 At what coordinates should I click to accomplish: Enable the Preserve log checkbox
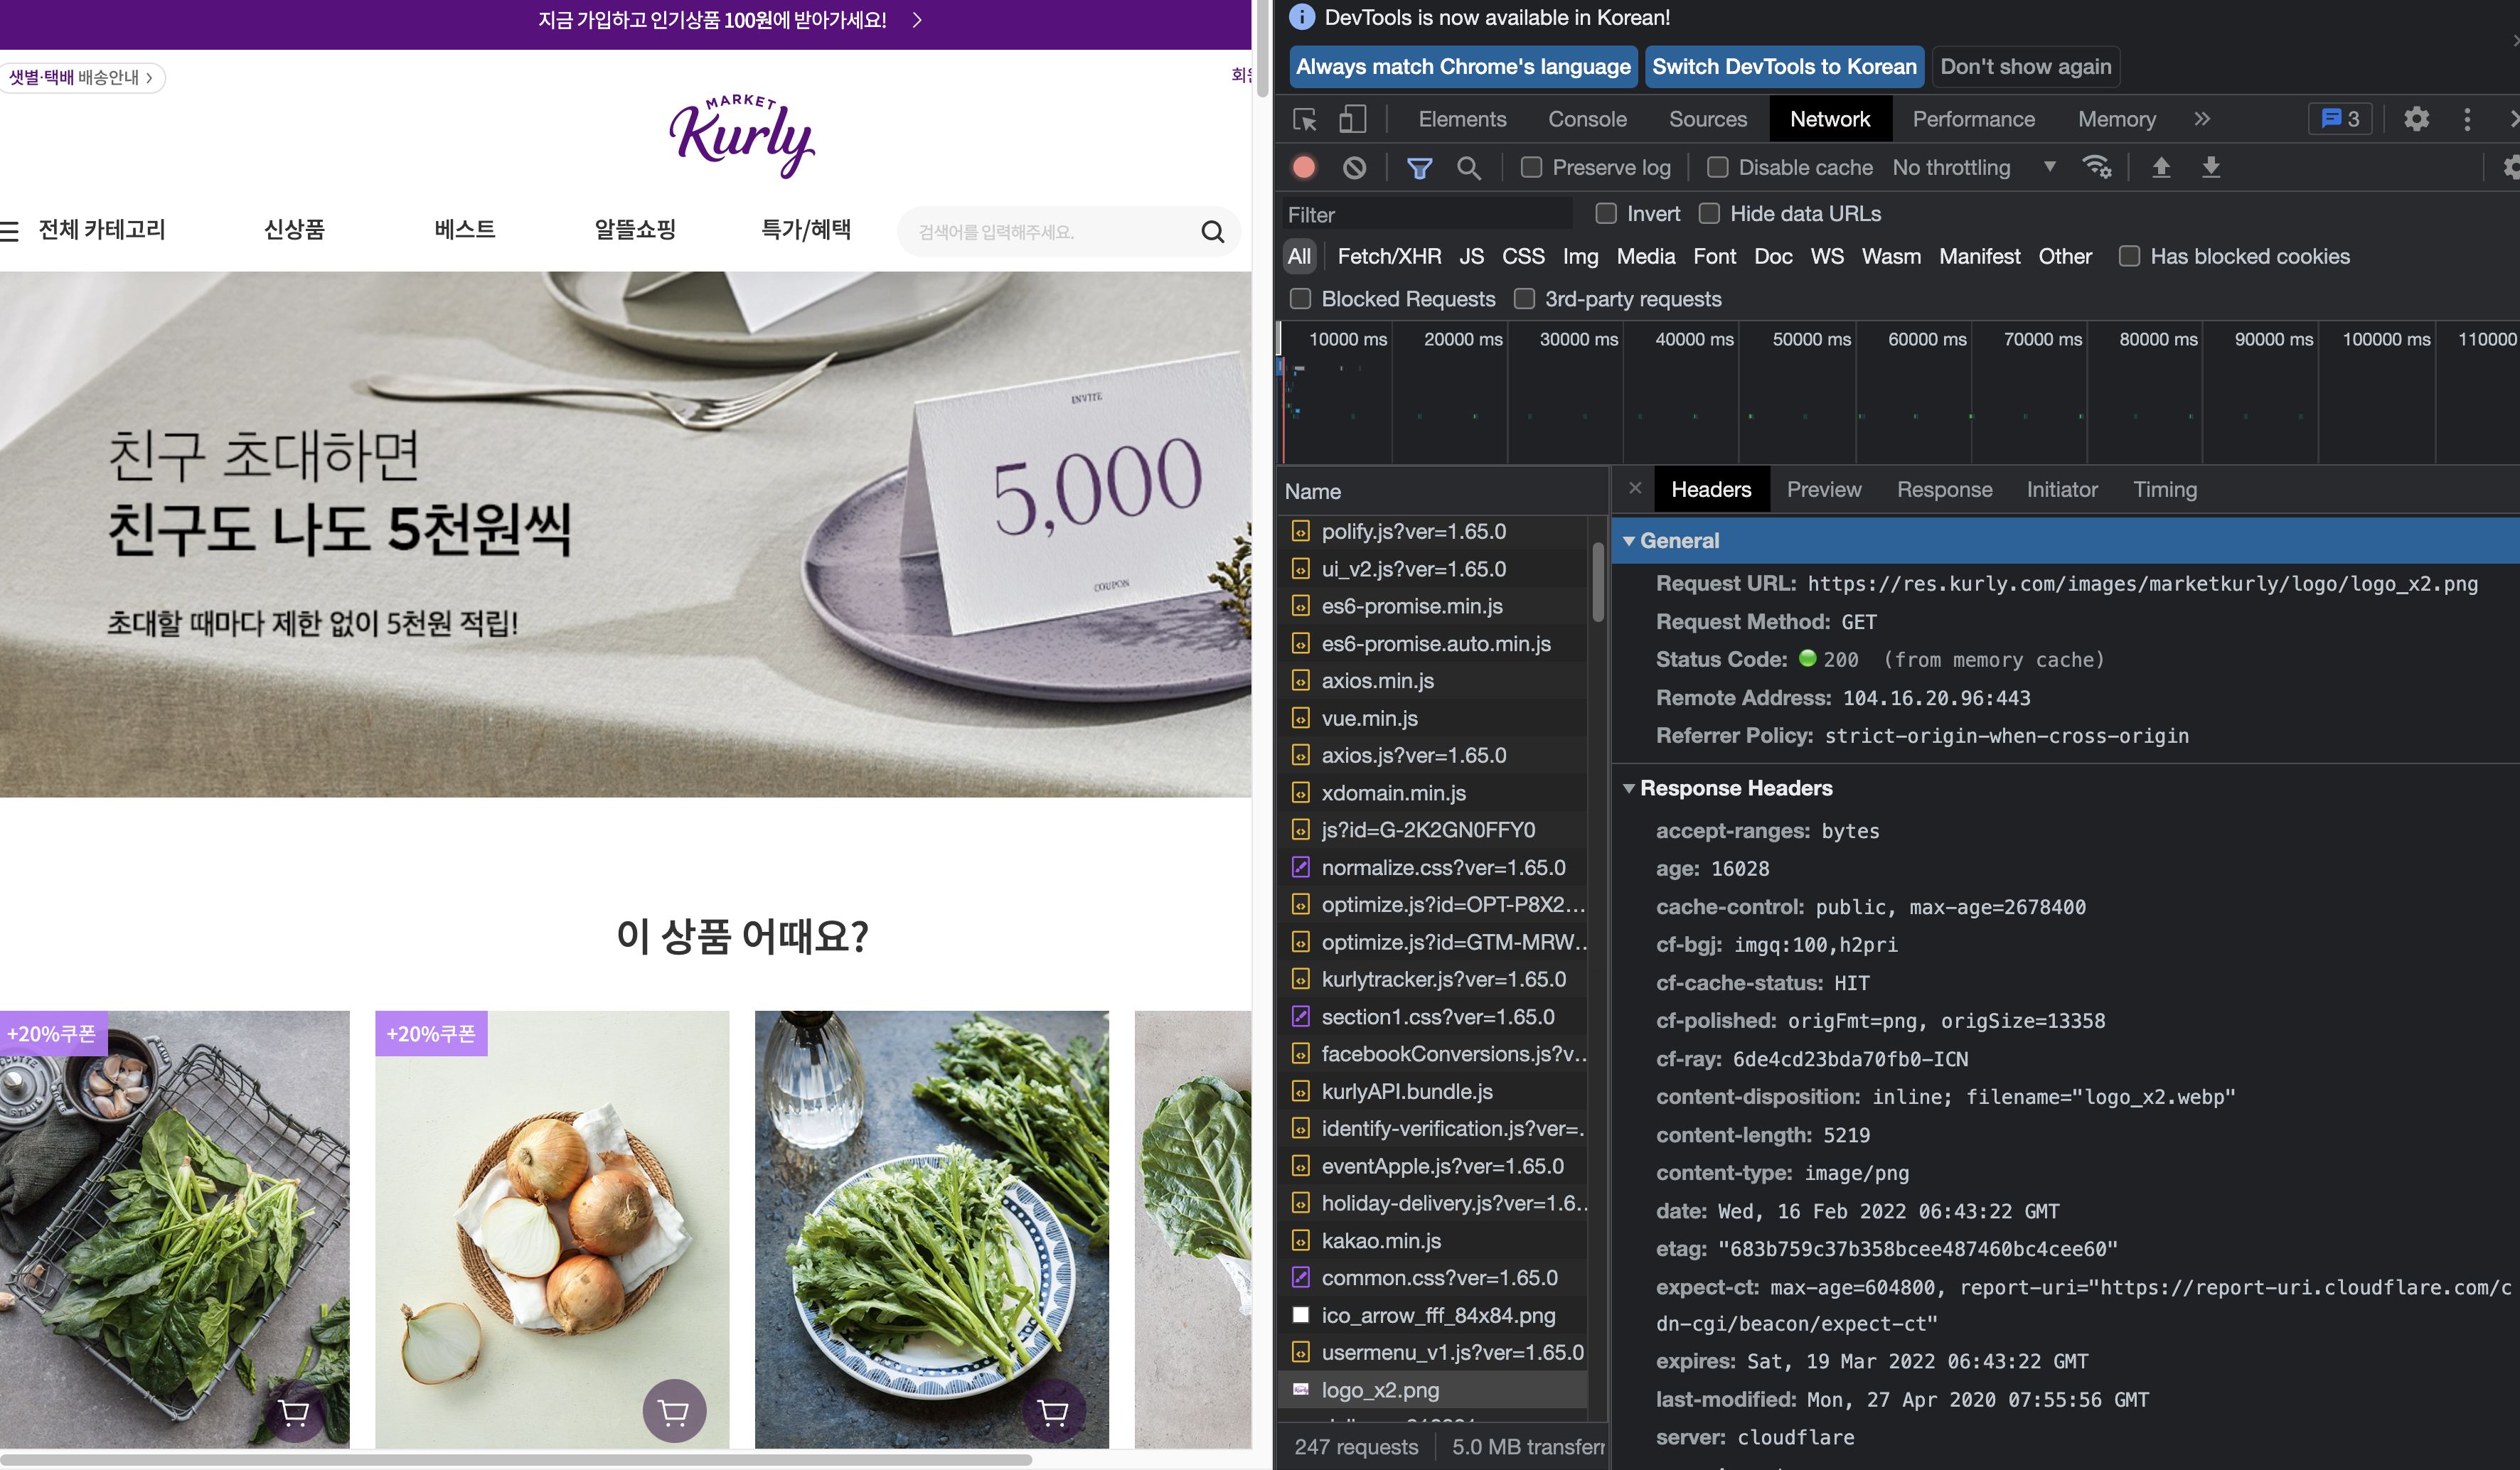[x=1531, y=168]
